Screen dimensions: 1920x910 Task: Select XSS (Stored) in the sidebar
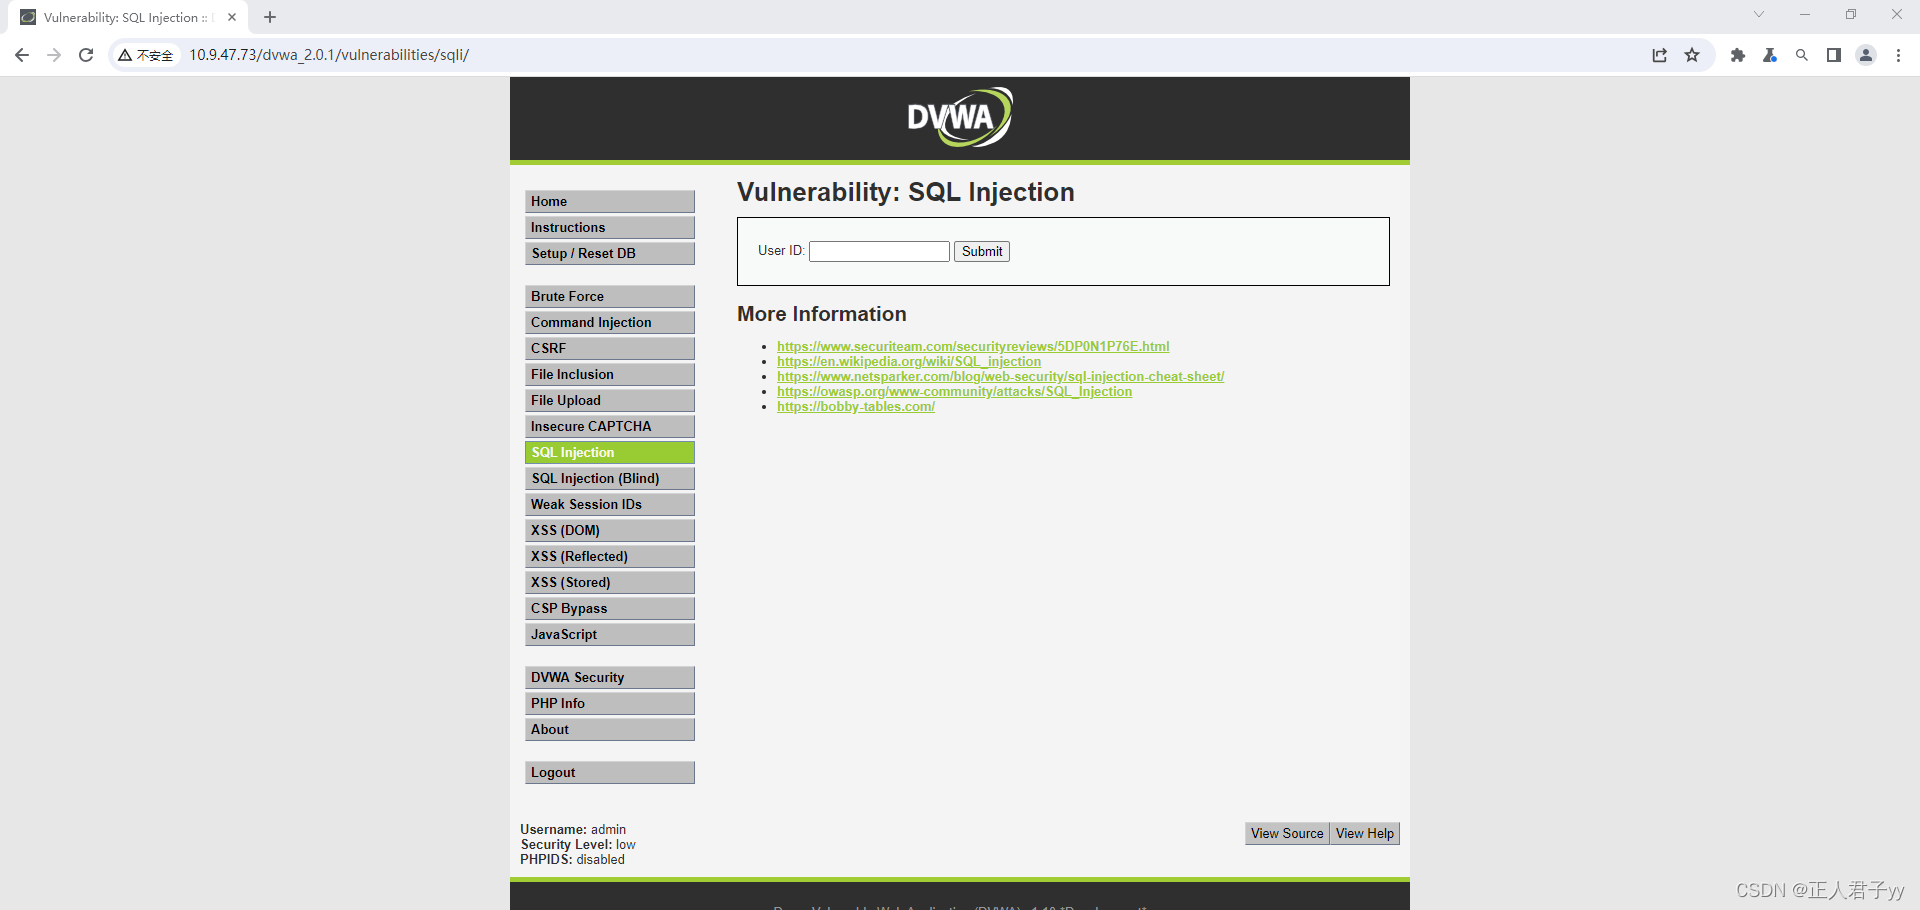pos(610,582)
